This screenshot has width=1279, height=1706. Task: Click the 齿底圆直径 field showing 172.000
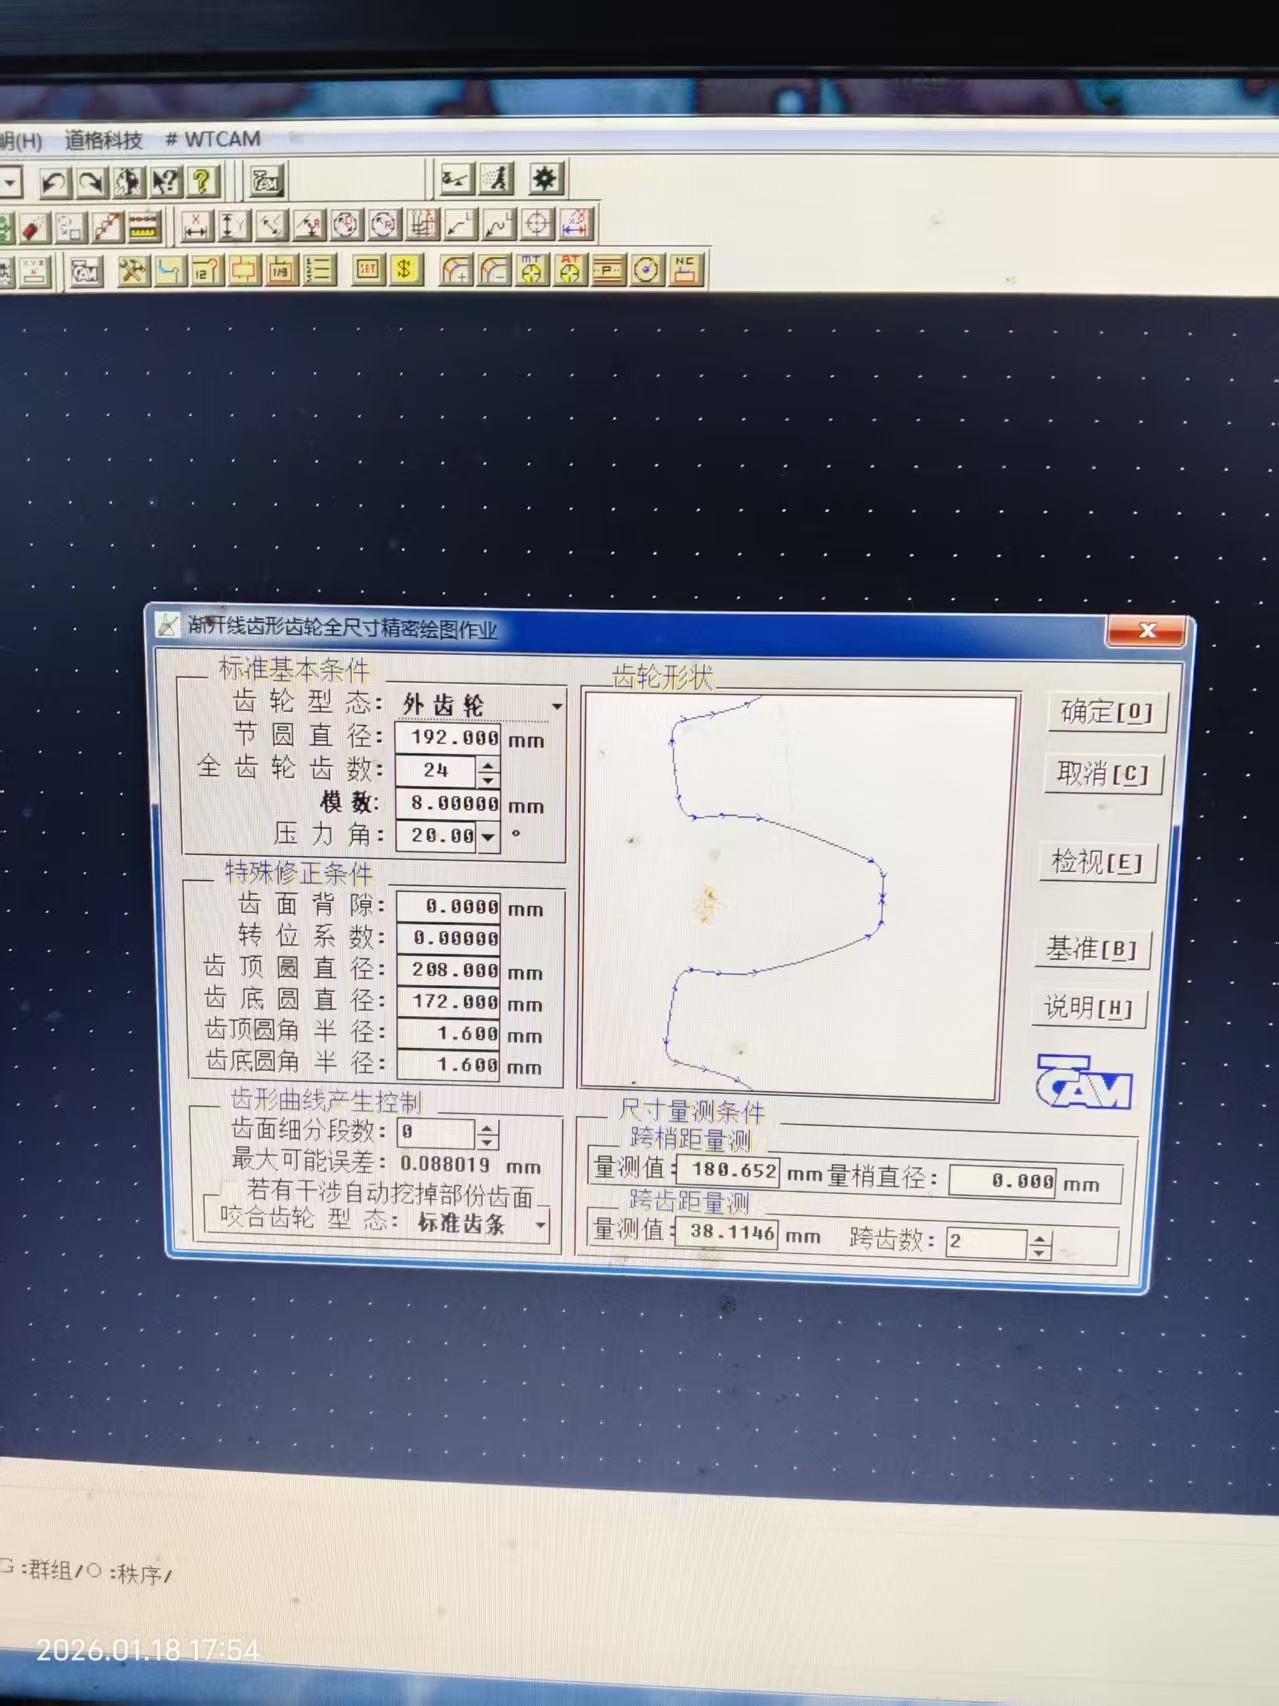[449, 1001]
